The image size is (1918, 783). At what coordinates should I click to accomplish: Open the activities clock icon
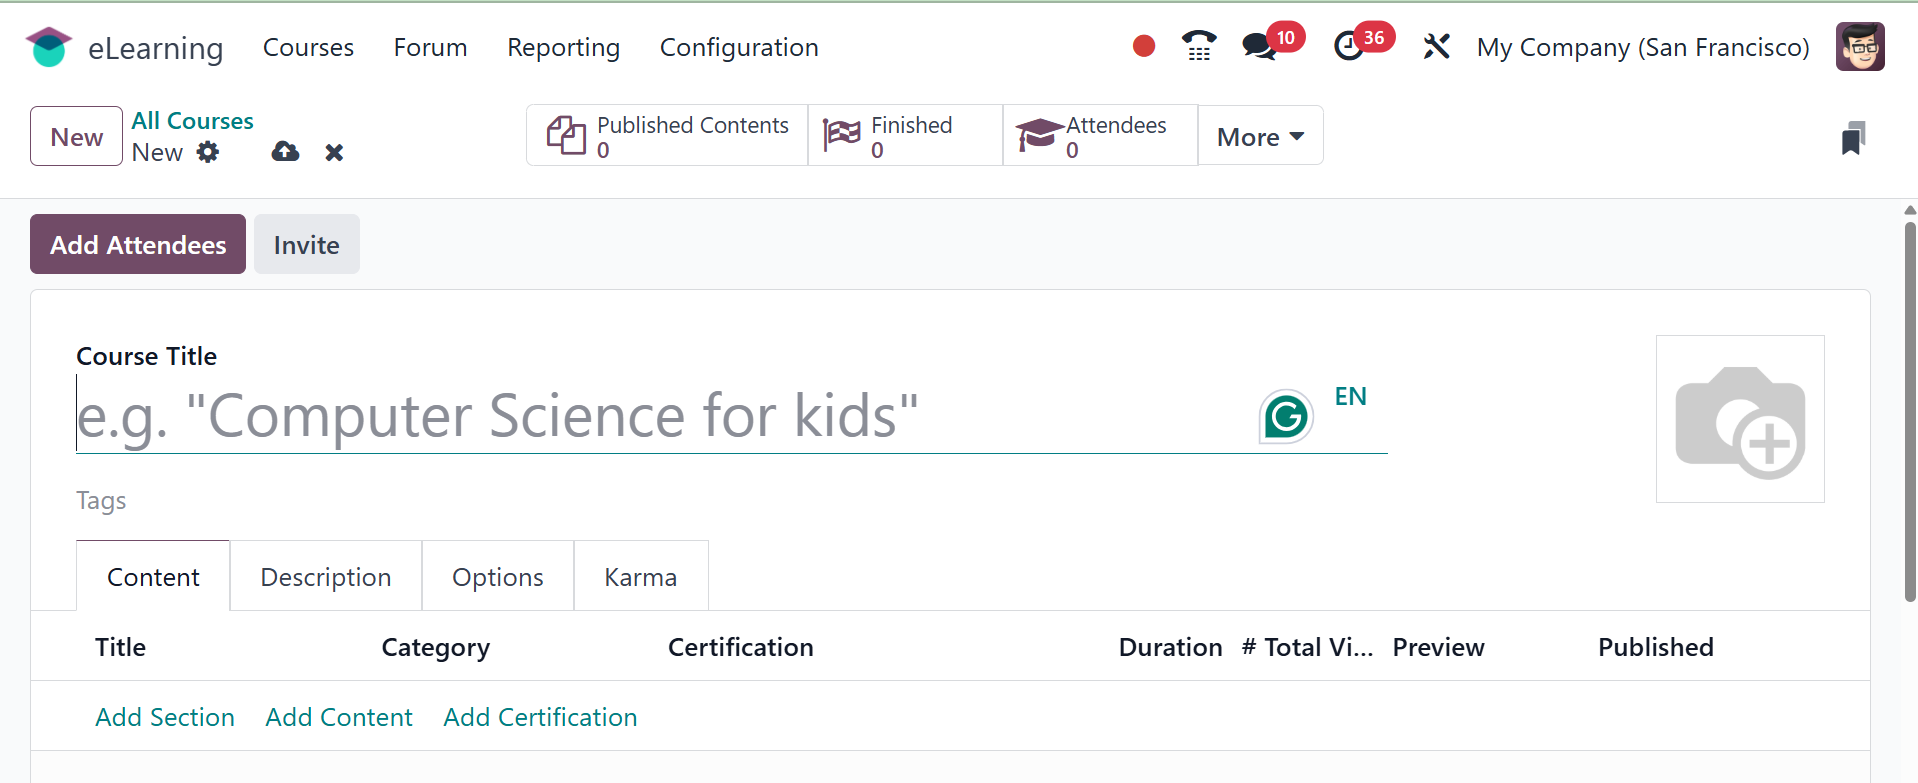point(1349,46)
